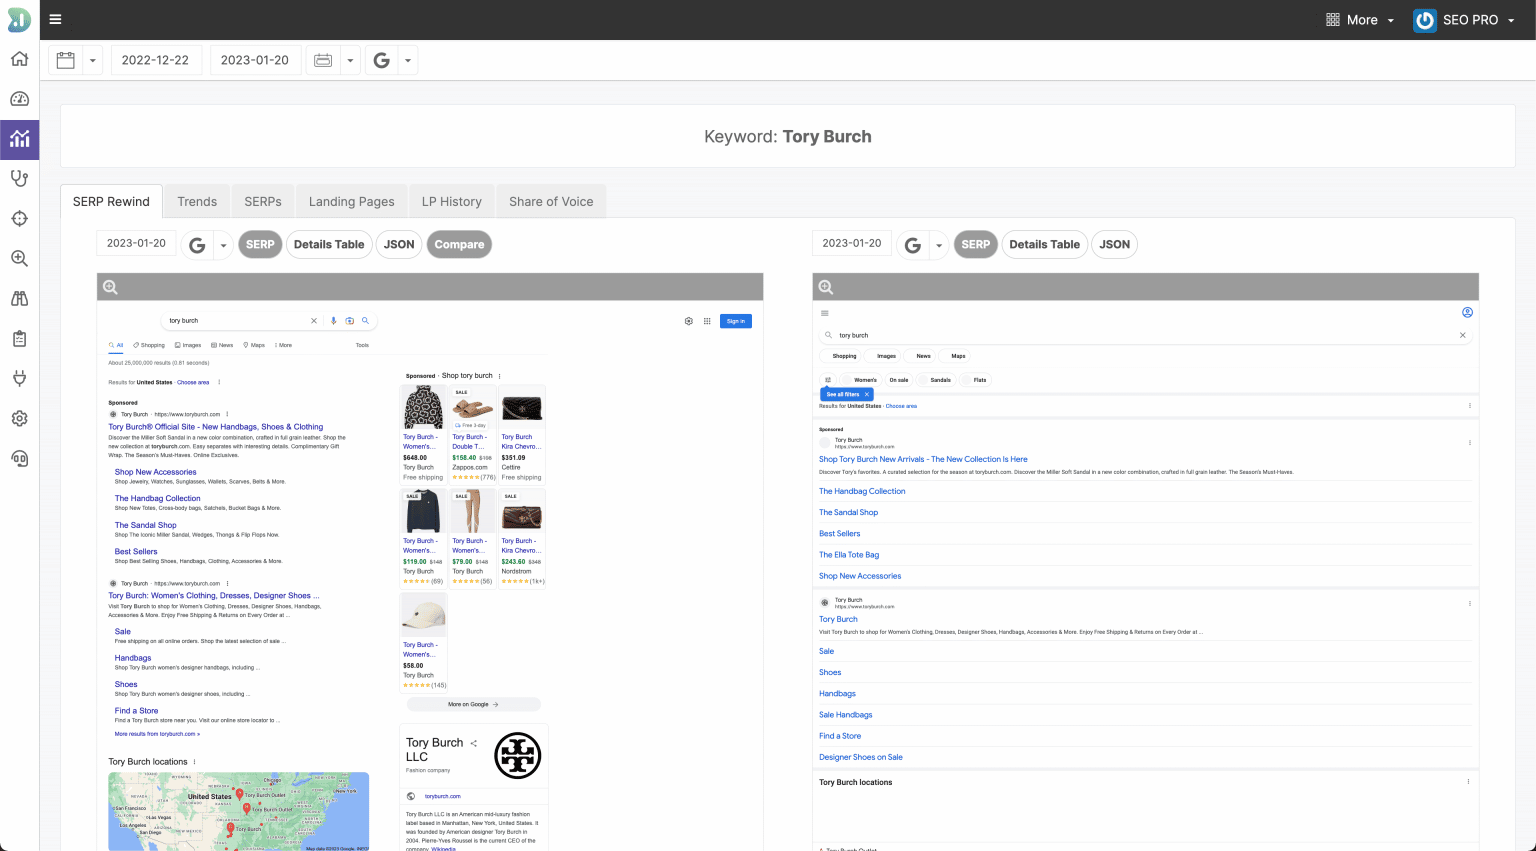Select the crosshair target sidebar icon
Screen dimensions: 1536x851
tap(19, 219)
